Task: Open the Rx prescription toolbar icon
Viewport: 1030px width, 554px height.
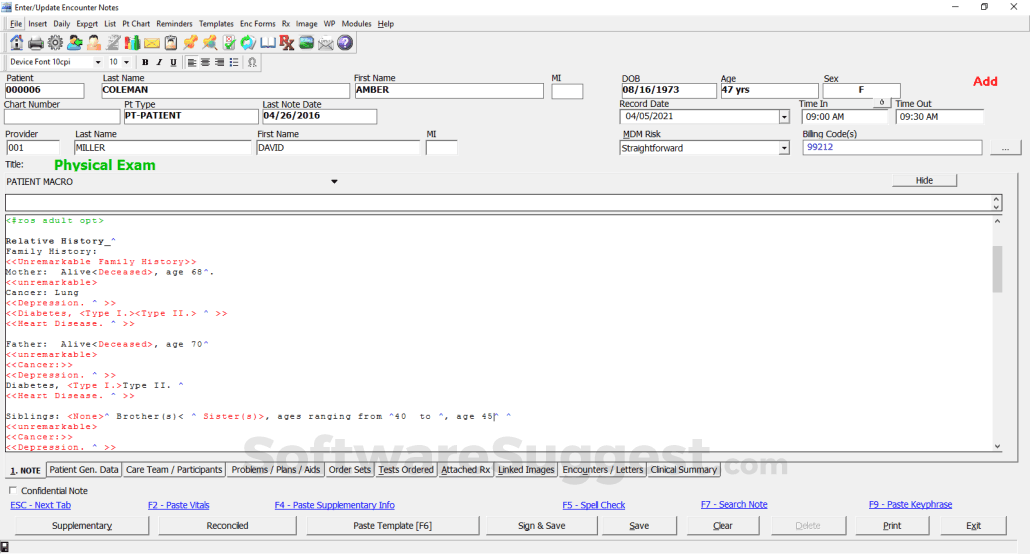Action: click(x=287, y=43)
